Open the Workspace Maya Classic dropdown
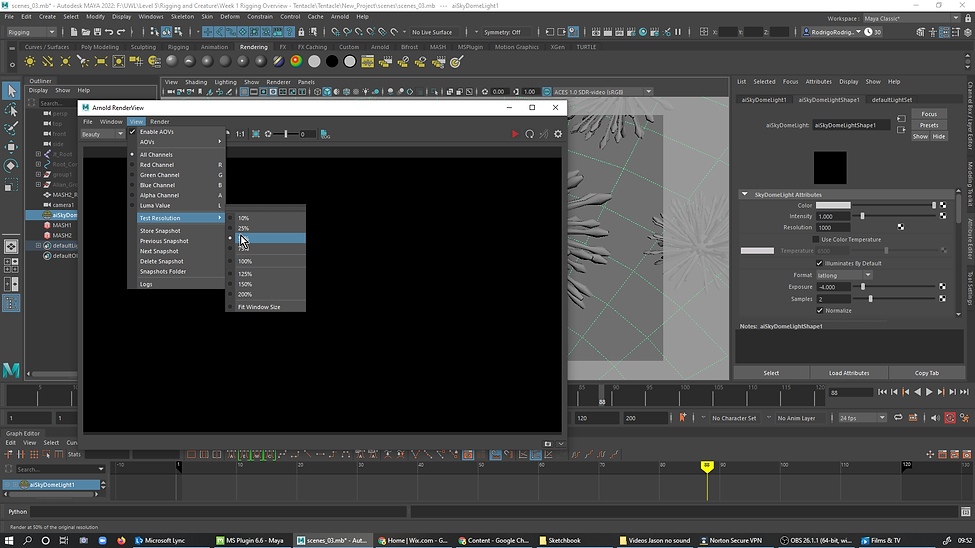Screen dimensions: 975x548 coord(912,19)
